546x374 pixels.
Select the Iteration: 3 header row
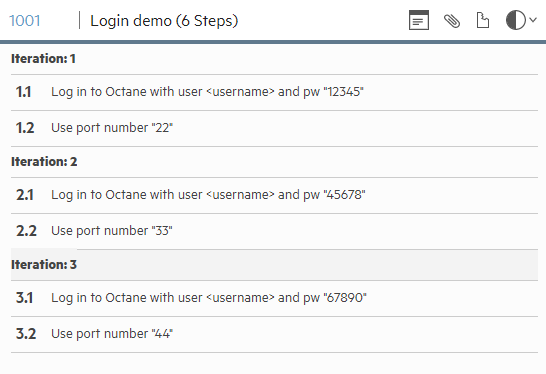(274, 265)
